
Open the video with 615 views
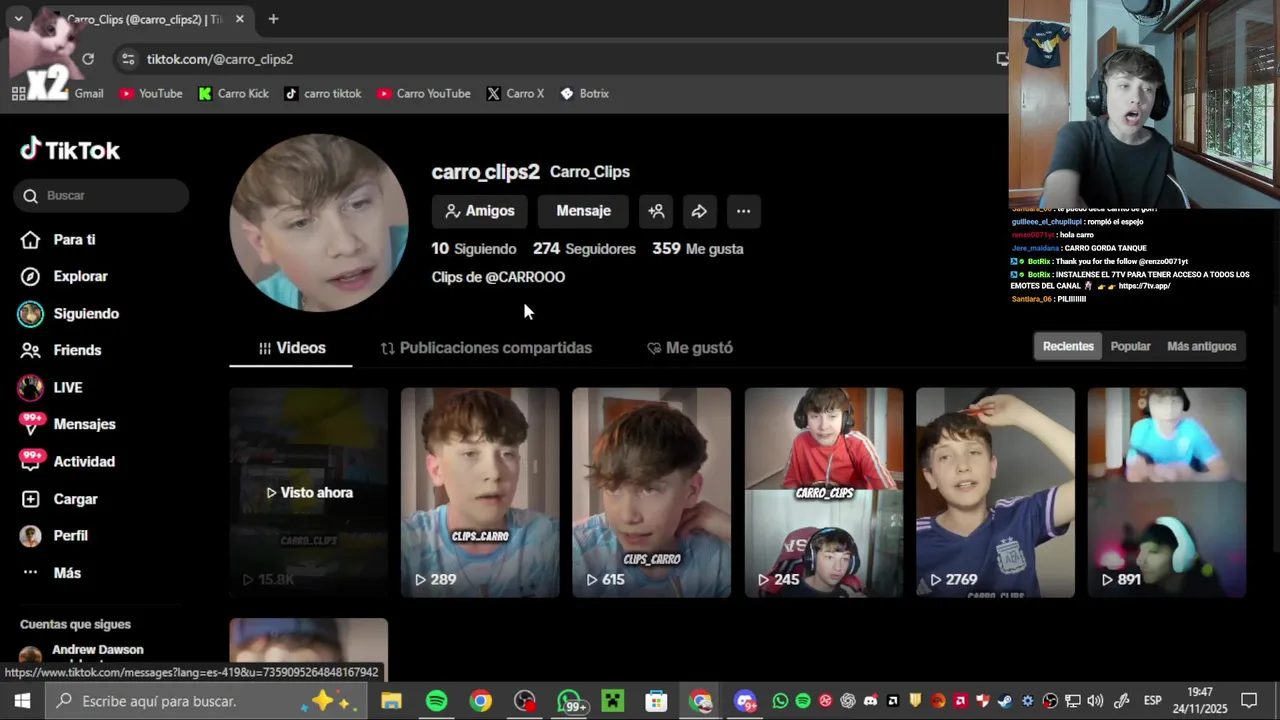[651, 493]
